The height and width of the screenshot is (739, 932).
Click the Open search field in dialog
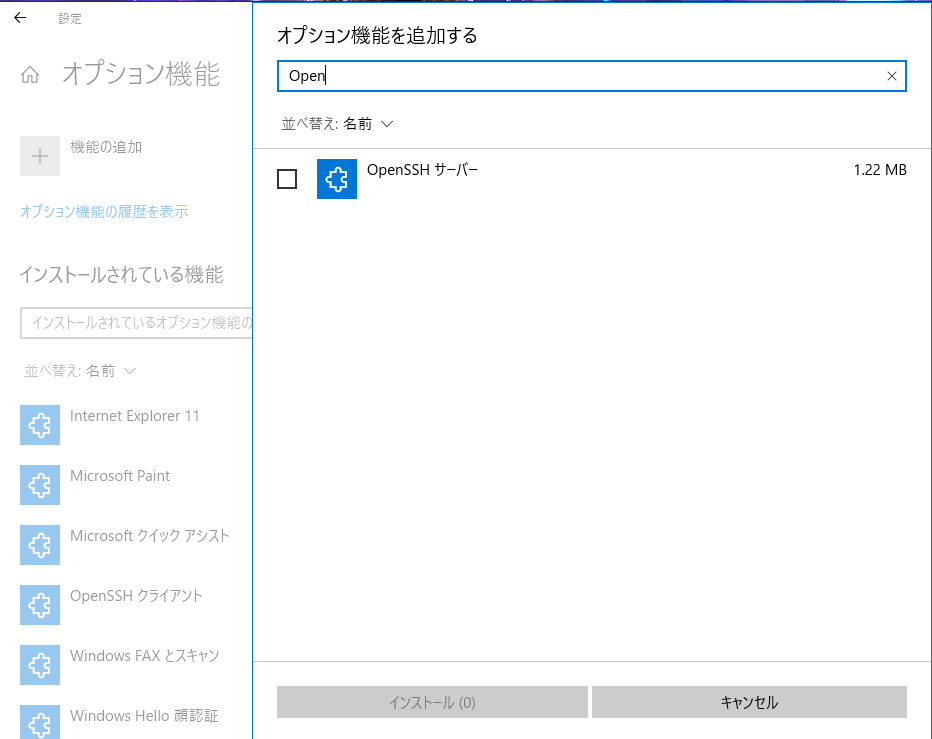click(x=591, y=76)
